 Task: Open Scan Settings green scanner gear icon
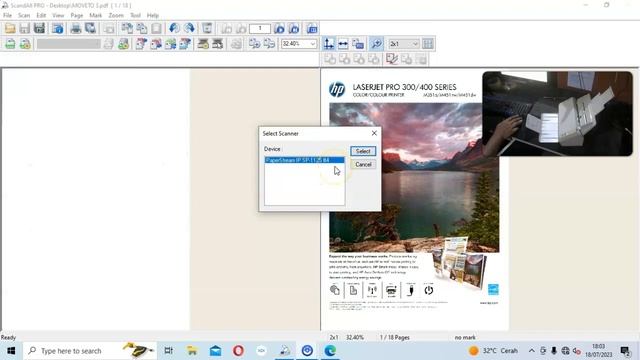pos(24,44)
